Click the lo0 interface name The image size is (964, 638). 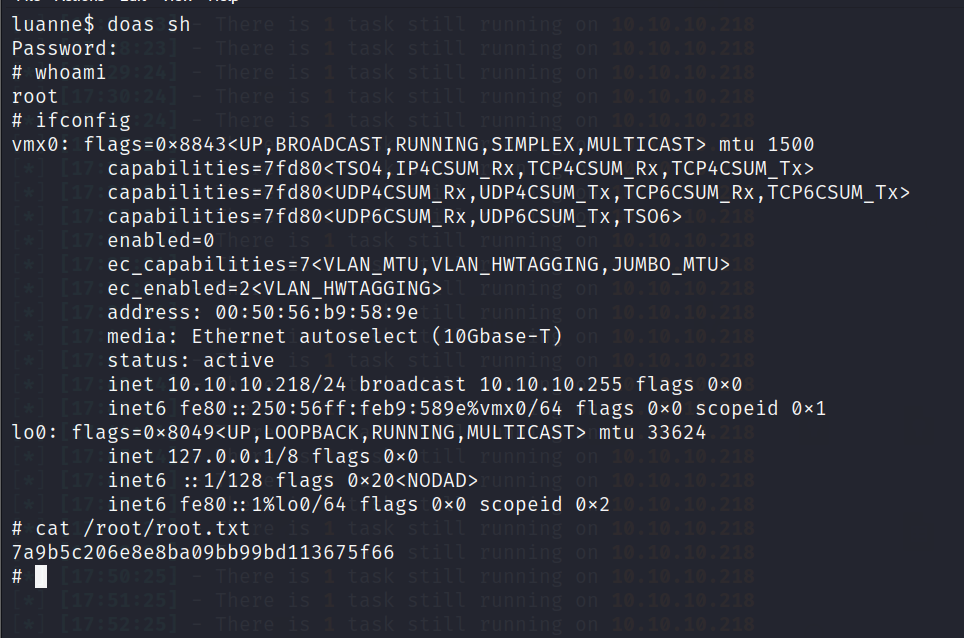29,432
